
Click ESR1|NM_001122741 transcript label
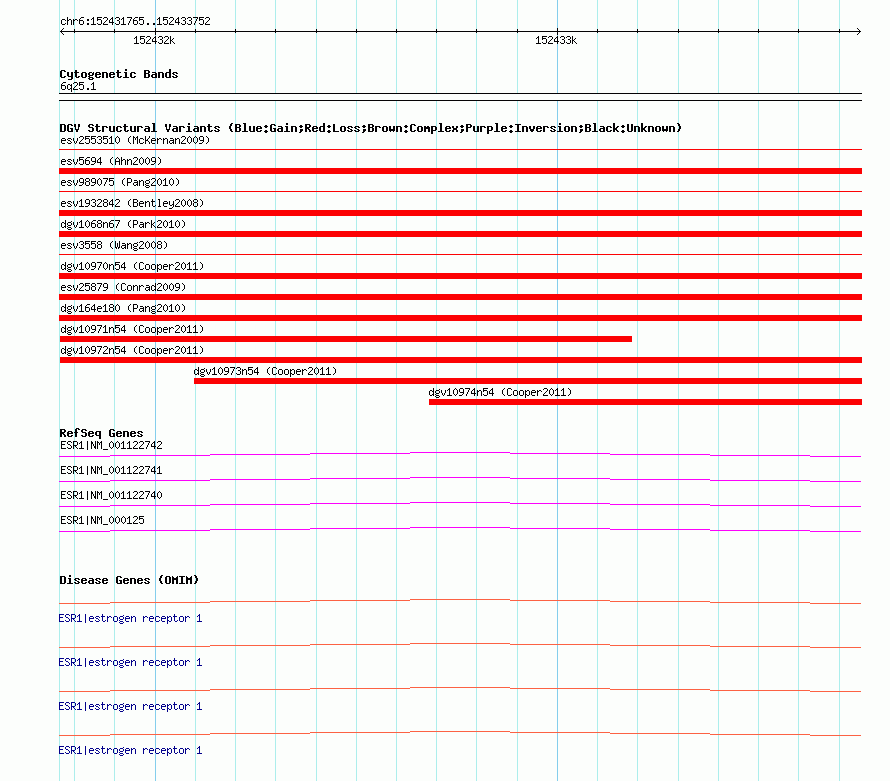pos(111,471)
